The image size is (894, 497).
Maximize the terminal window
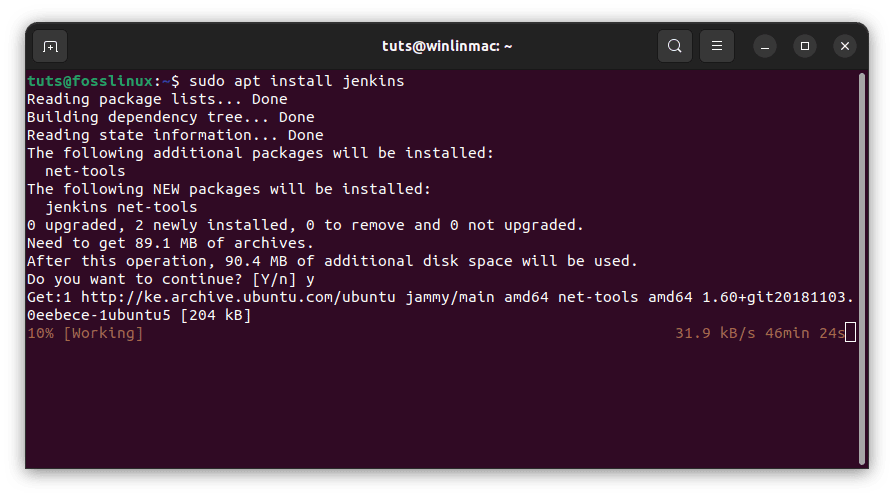[x=805, y=46]
